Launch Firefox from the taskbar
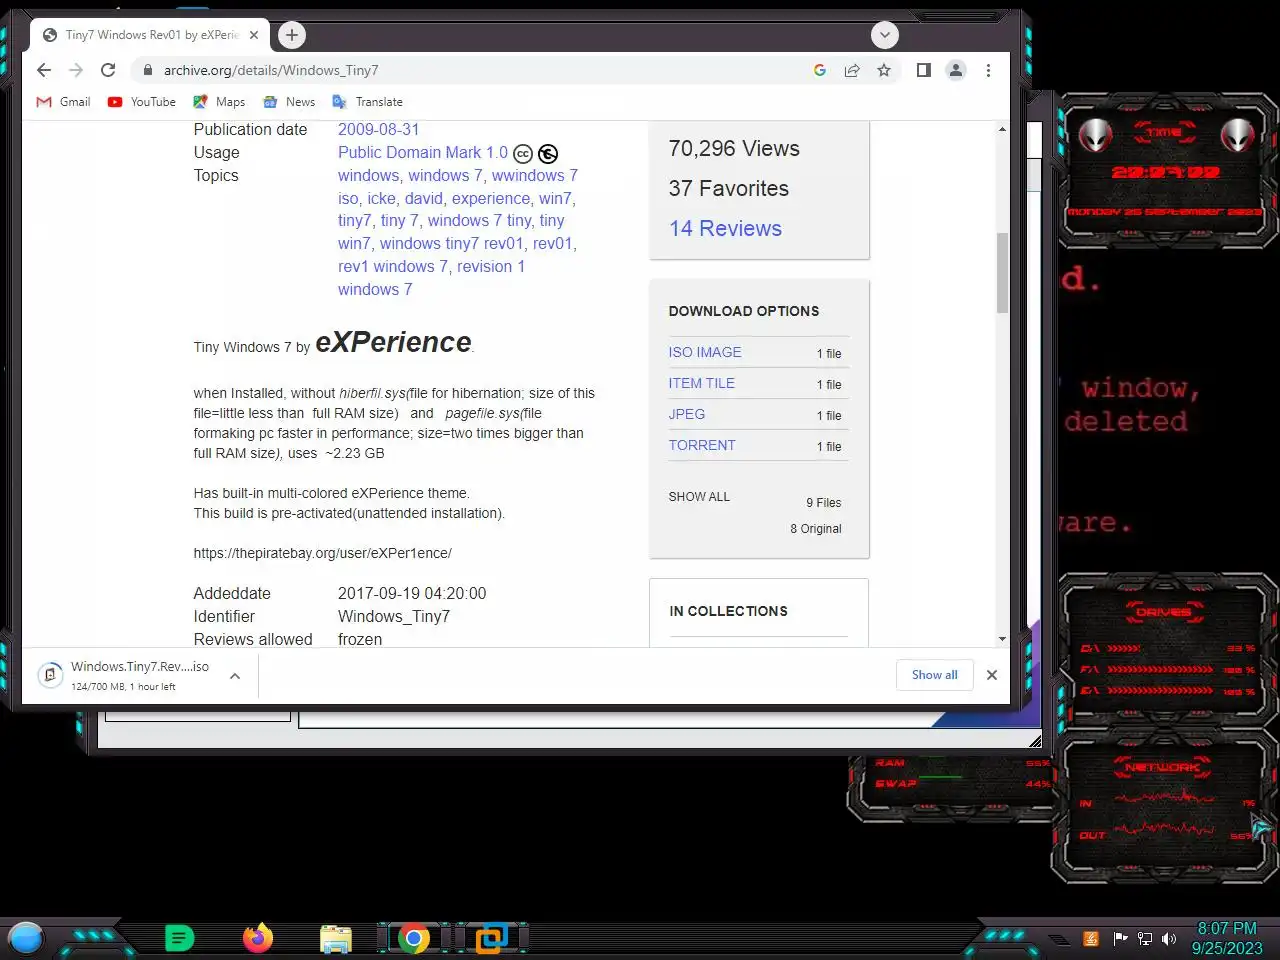 click(x=258, y=938)
